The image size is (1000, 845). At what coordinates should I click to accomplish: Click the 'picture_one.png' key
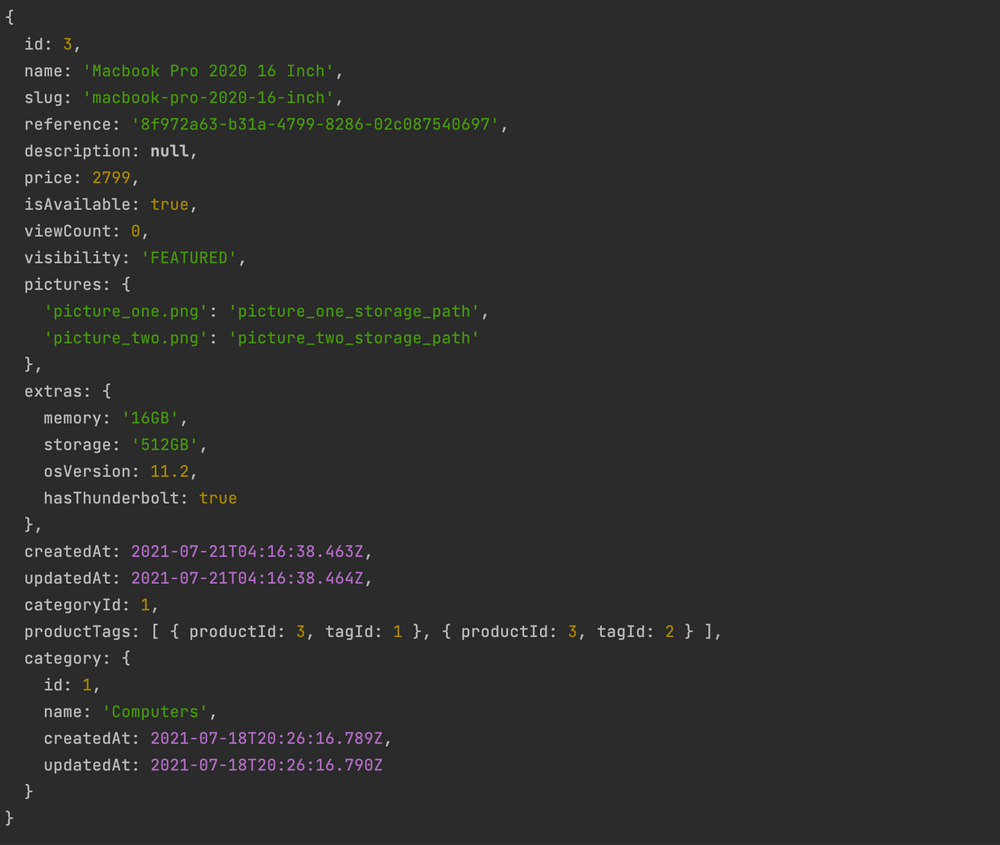point(126,311)
